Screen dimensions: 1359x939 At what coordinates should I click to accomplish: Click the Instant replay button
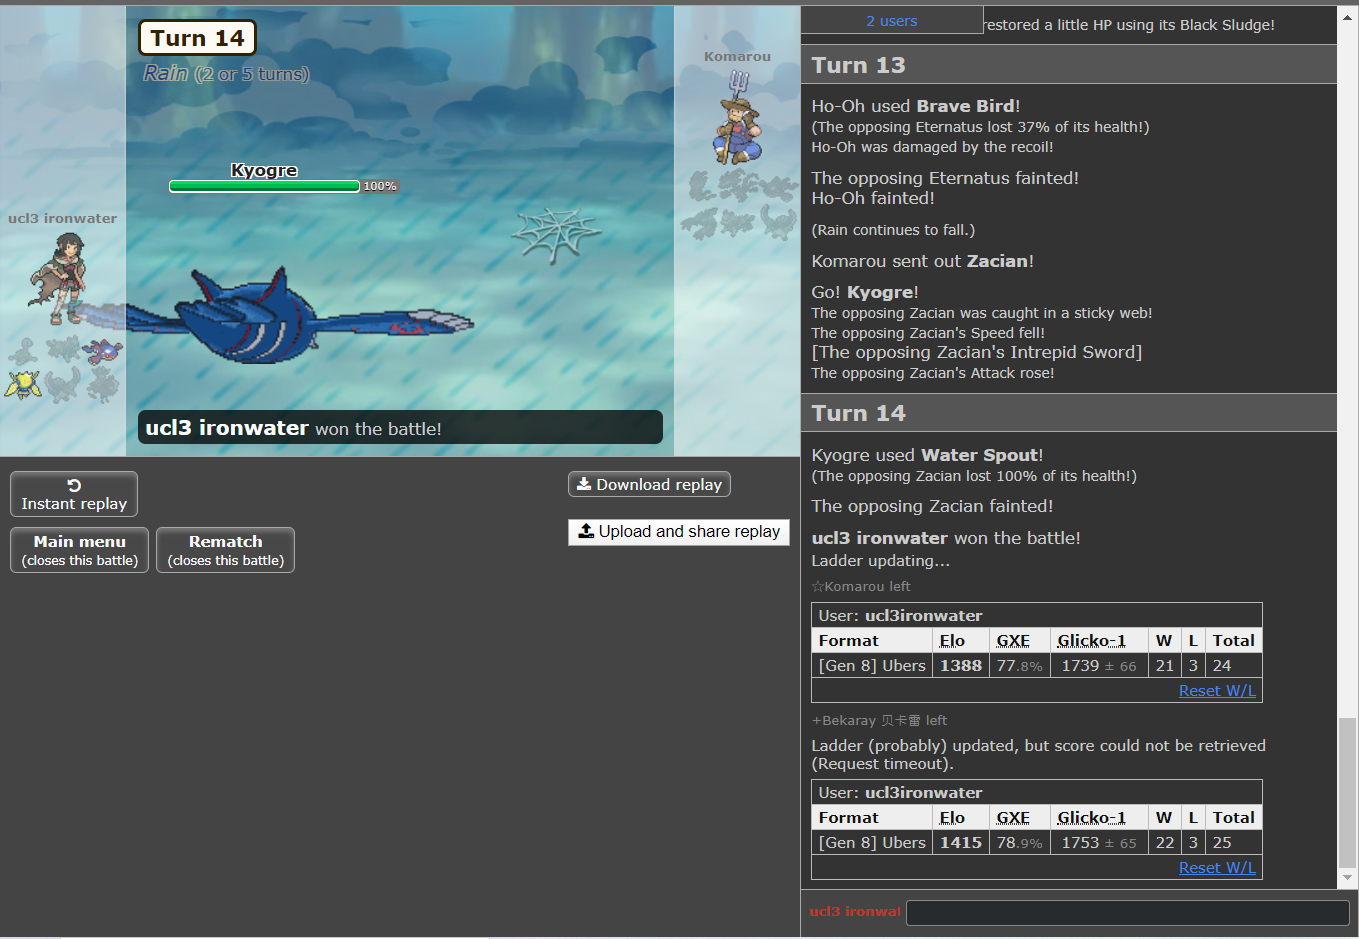tap(74, 494)
